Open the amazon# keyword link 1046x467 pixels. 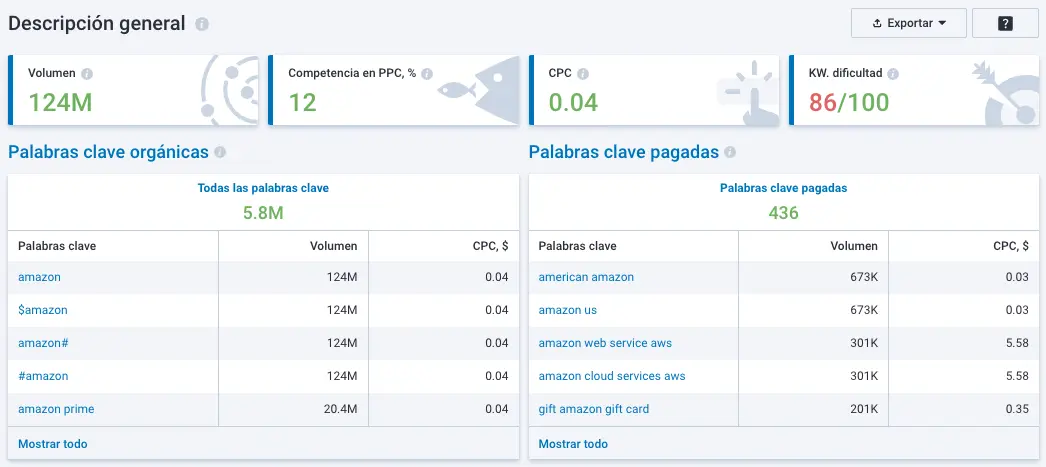43,343
